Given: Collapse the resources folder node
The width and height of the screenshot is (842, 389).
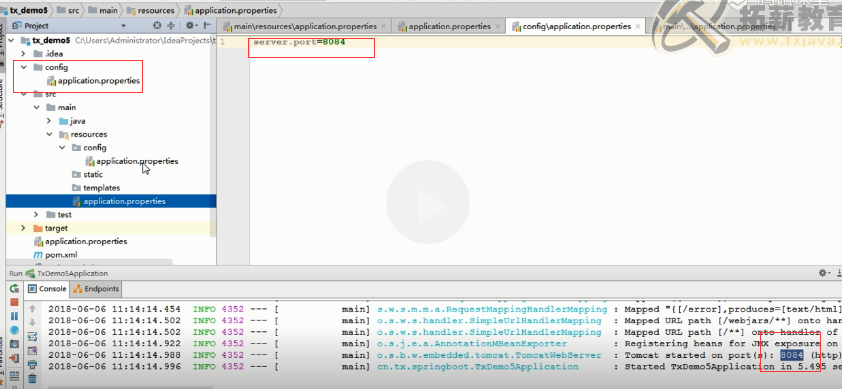Looking at the screenshot, I should [x=49, y=134].
